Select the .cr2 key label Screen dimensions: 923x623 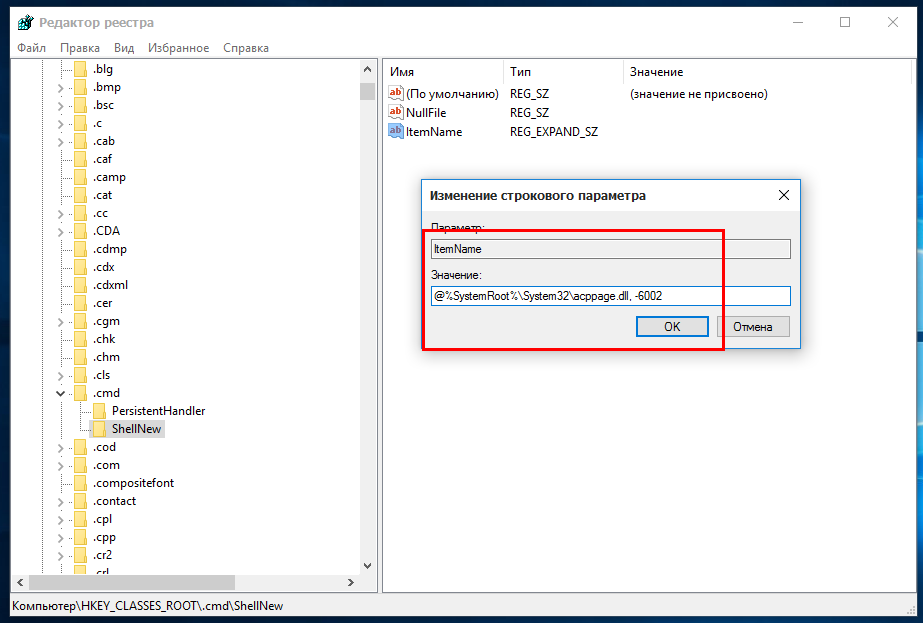coord(102,555)
